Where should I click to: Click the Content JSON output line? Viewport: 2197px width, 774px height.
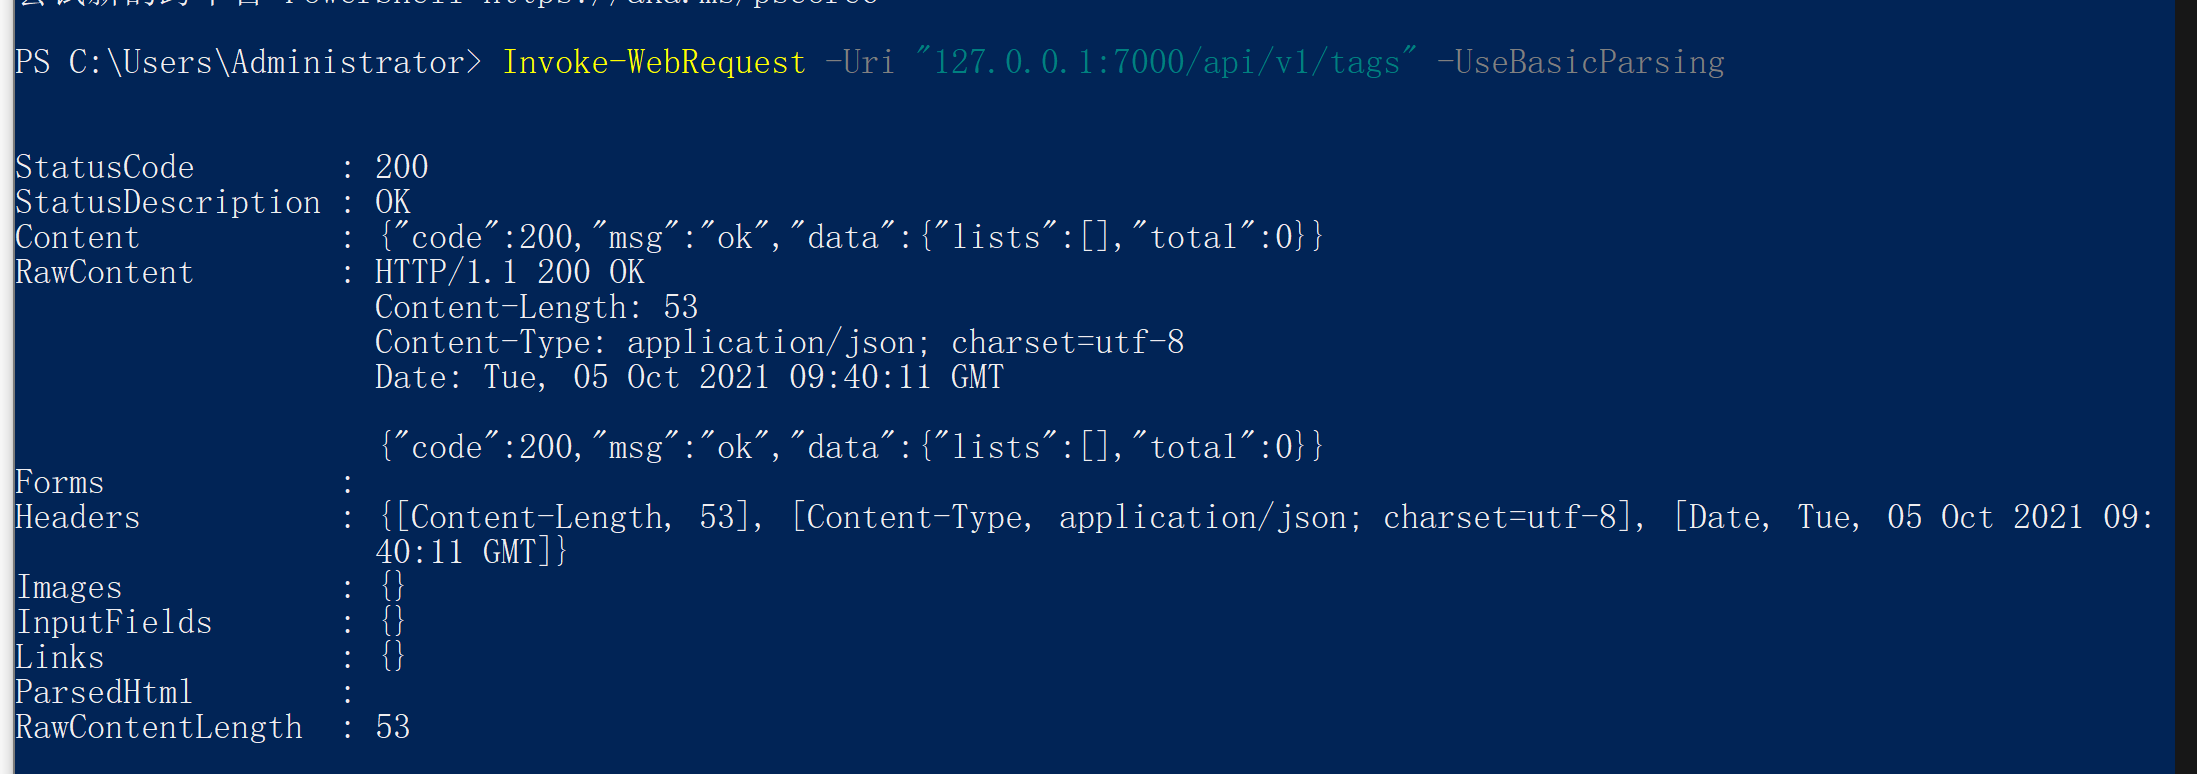click(851, 238)
